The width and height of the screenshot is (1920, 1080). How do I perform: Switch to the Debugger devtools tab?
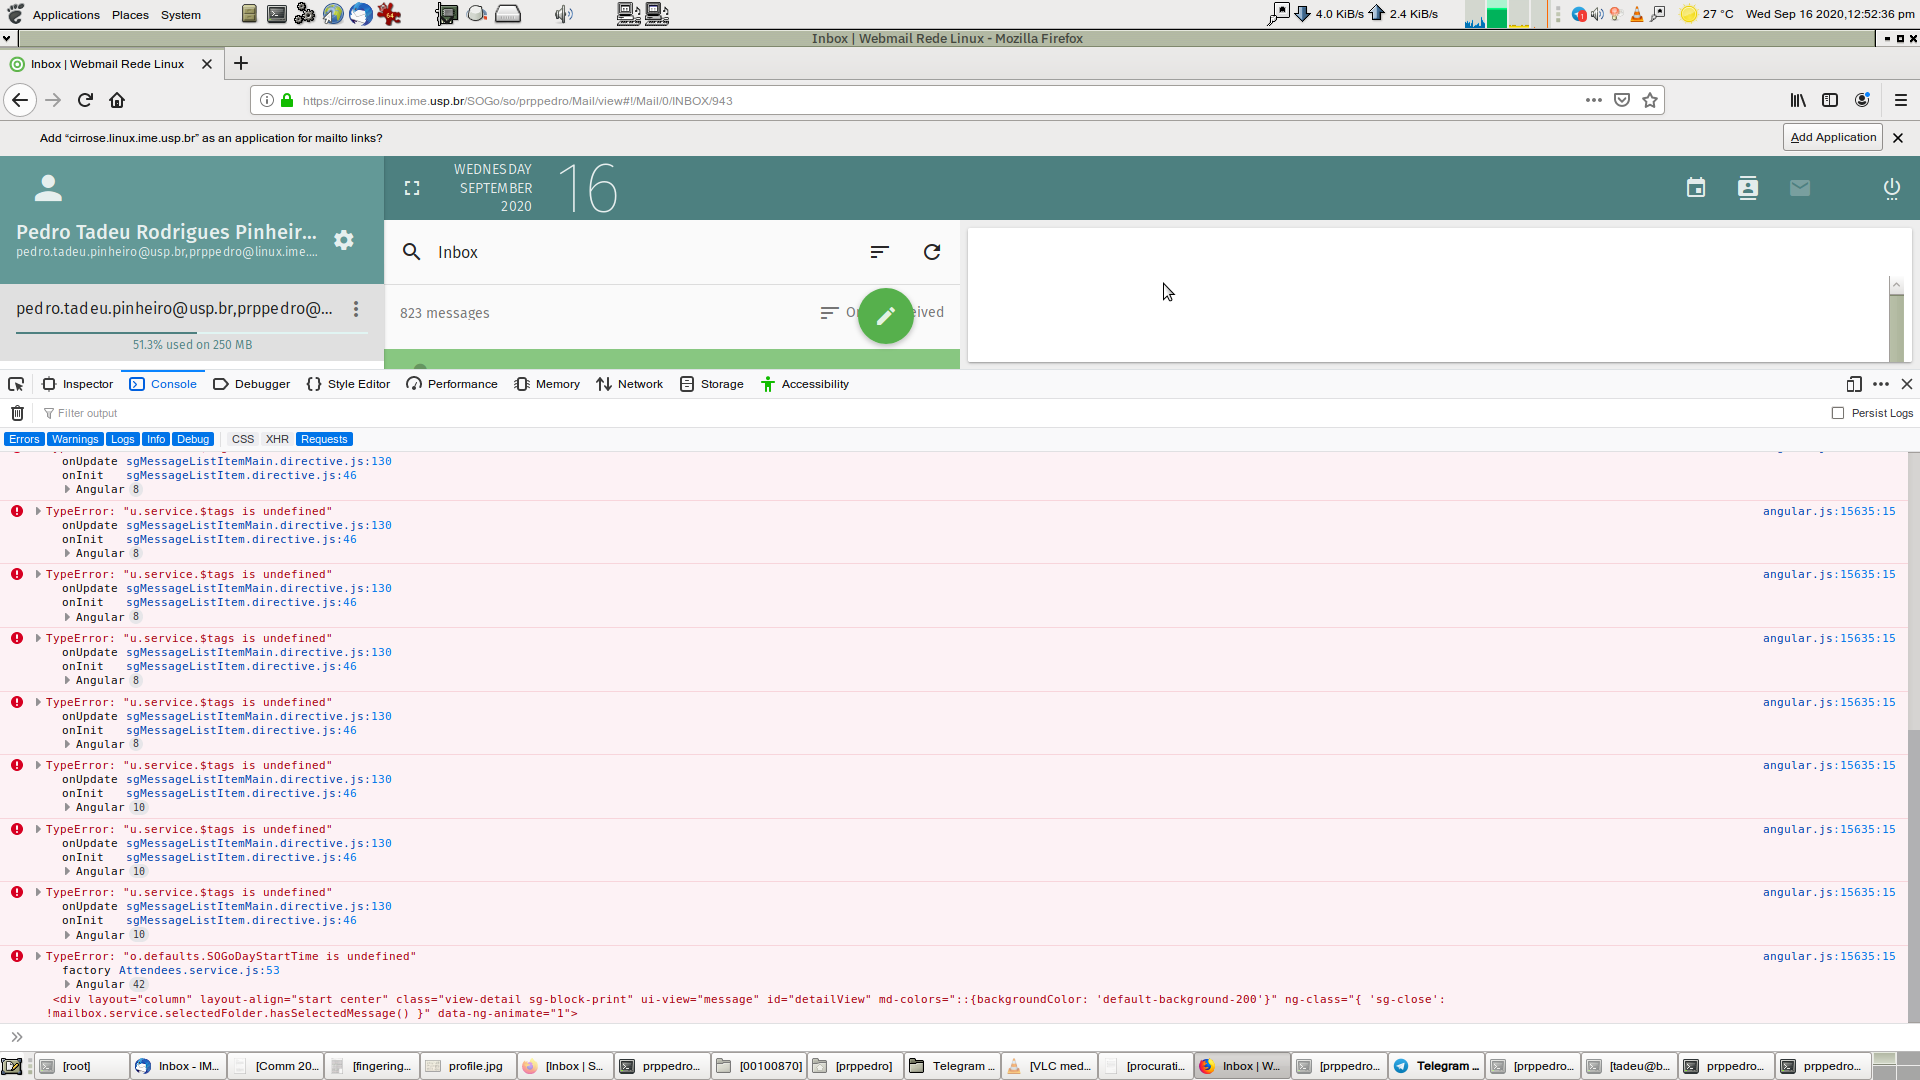[251, 384]
